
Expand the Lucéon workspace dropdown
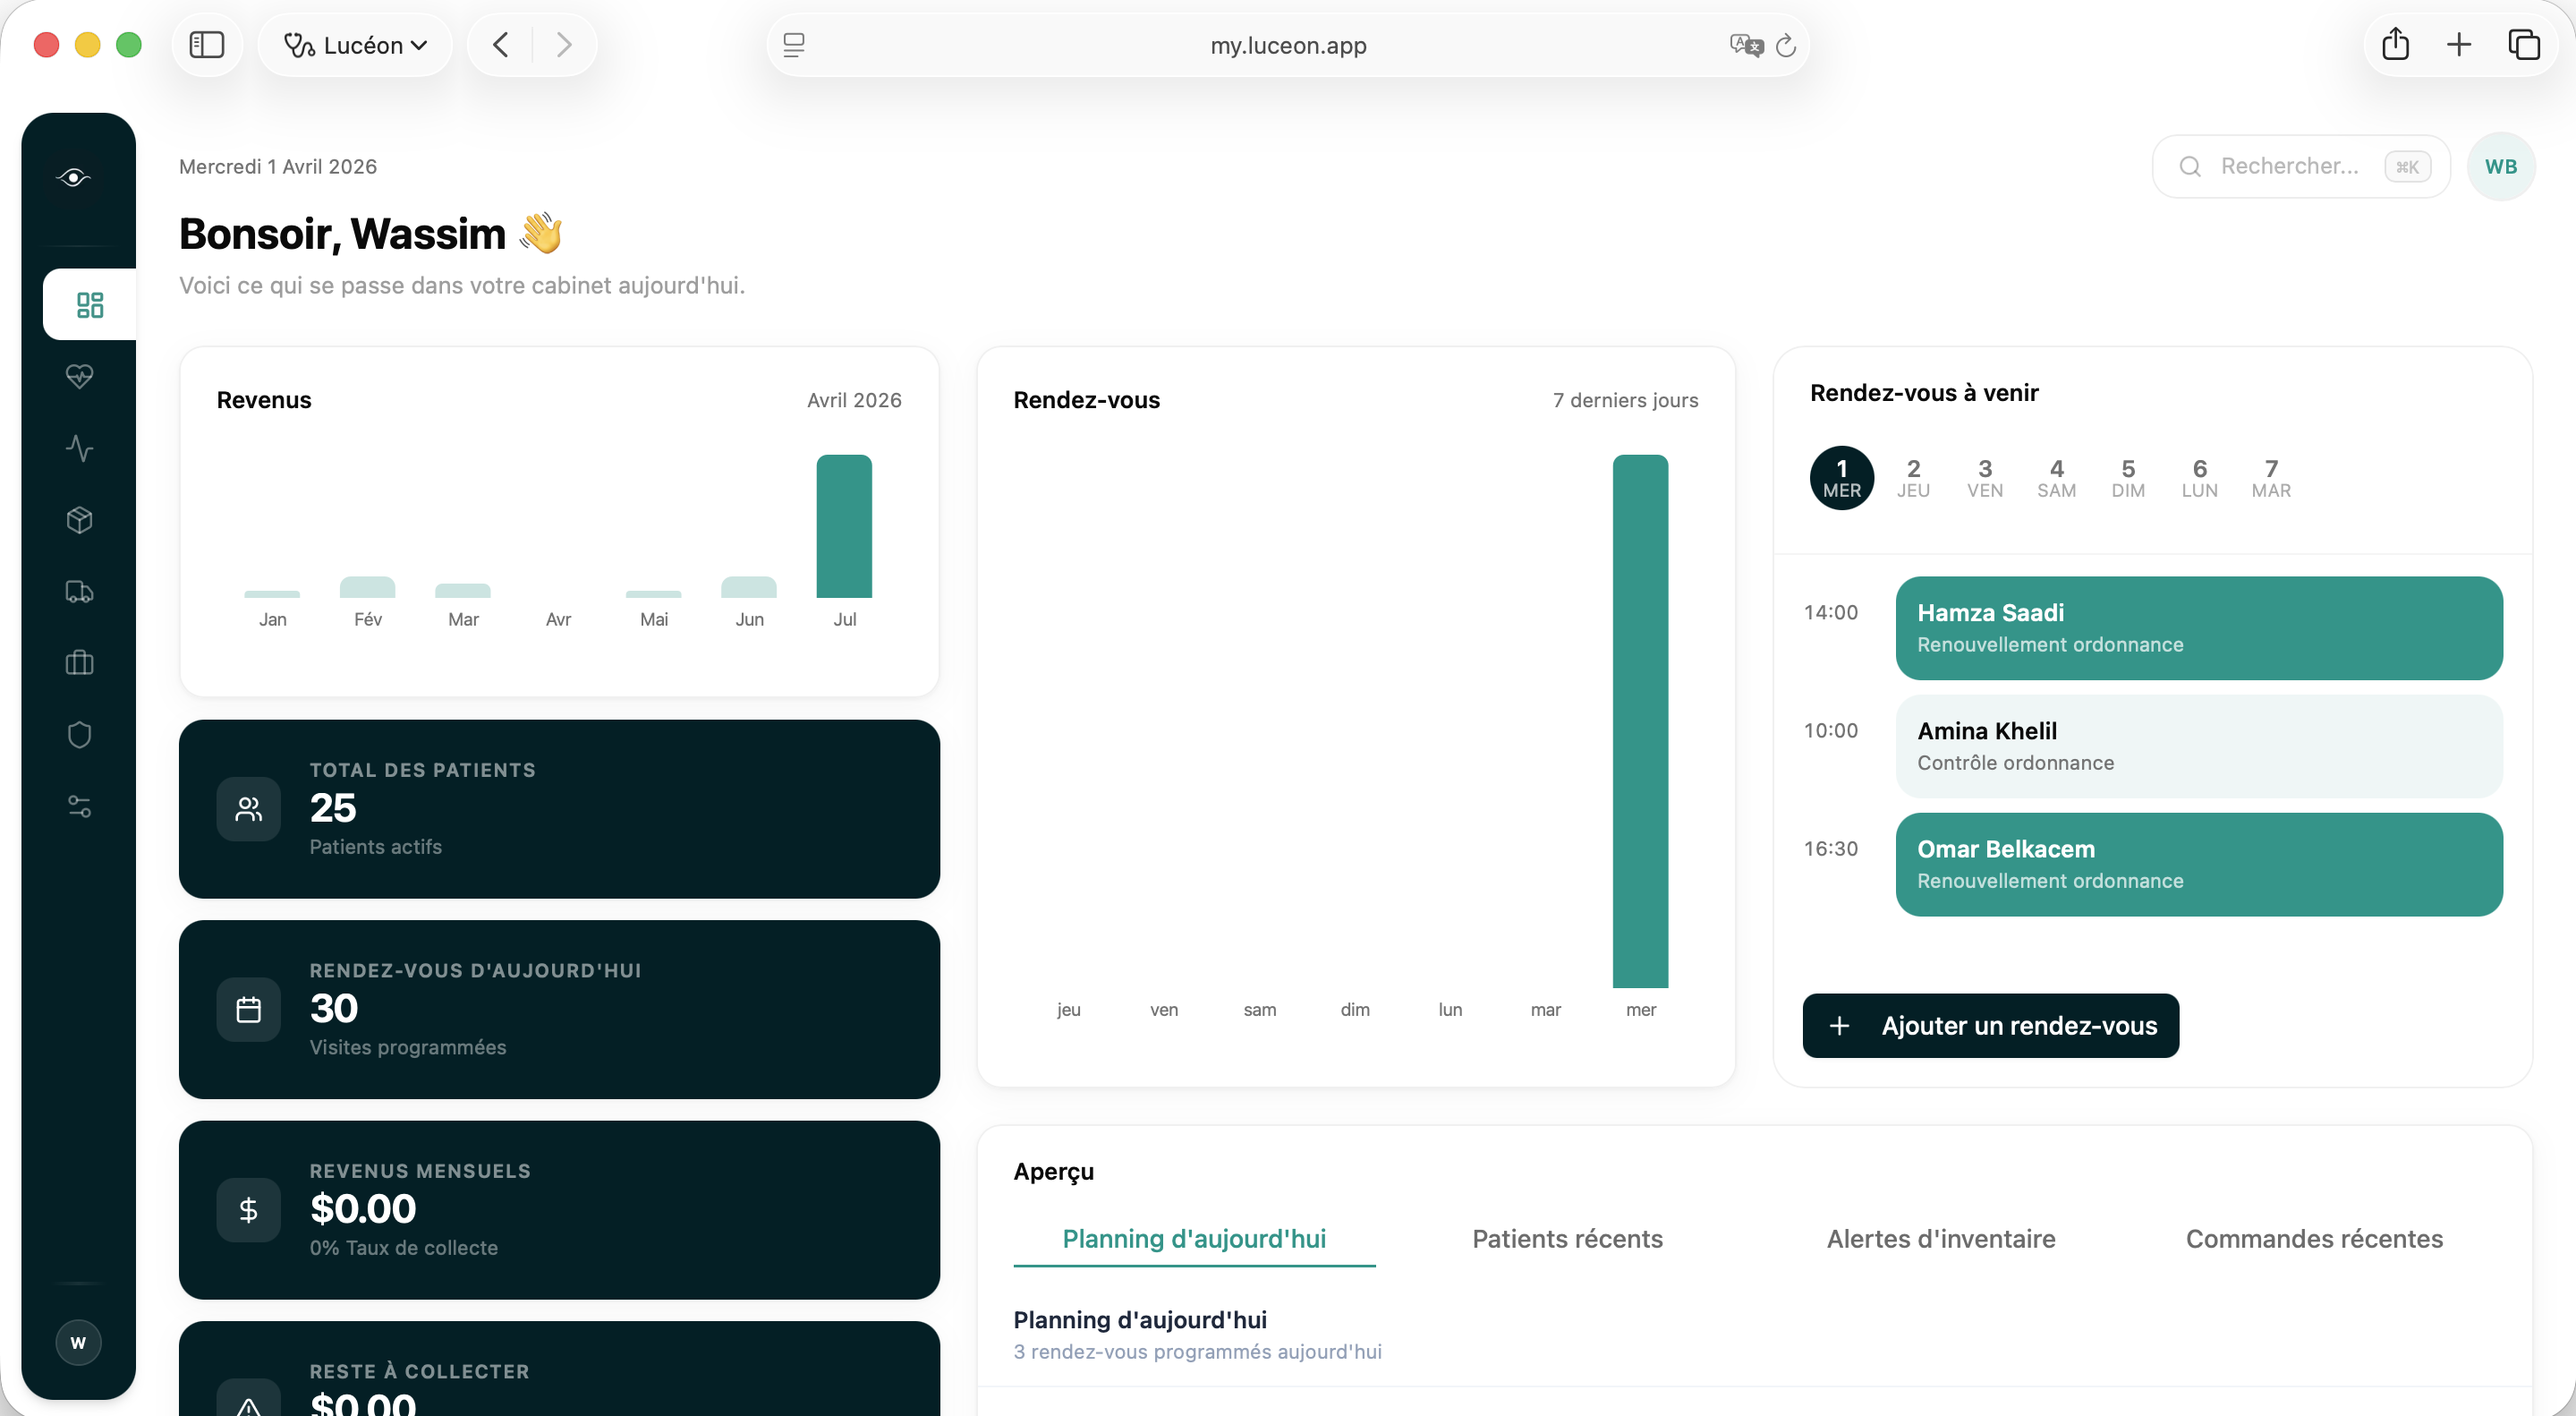click(355, 45)
